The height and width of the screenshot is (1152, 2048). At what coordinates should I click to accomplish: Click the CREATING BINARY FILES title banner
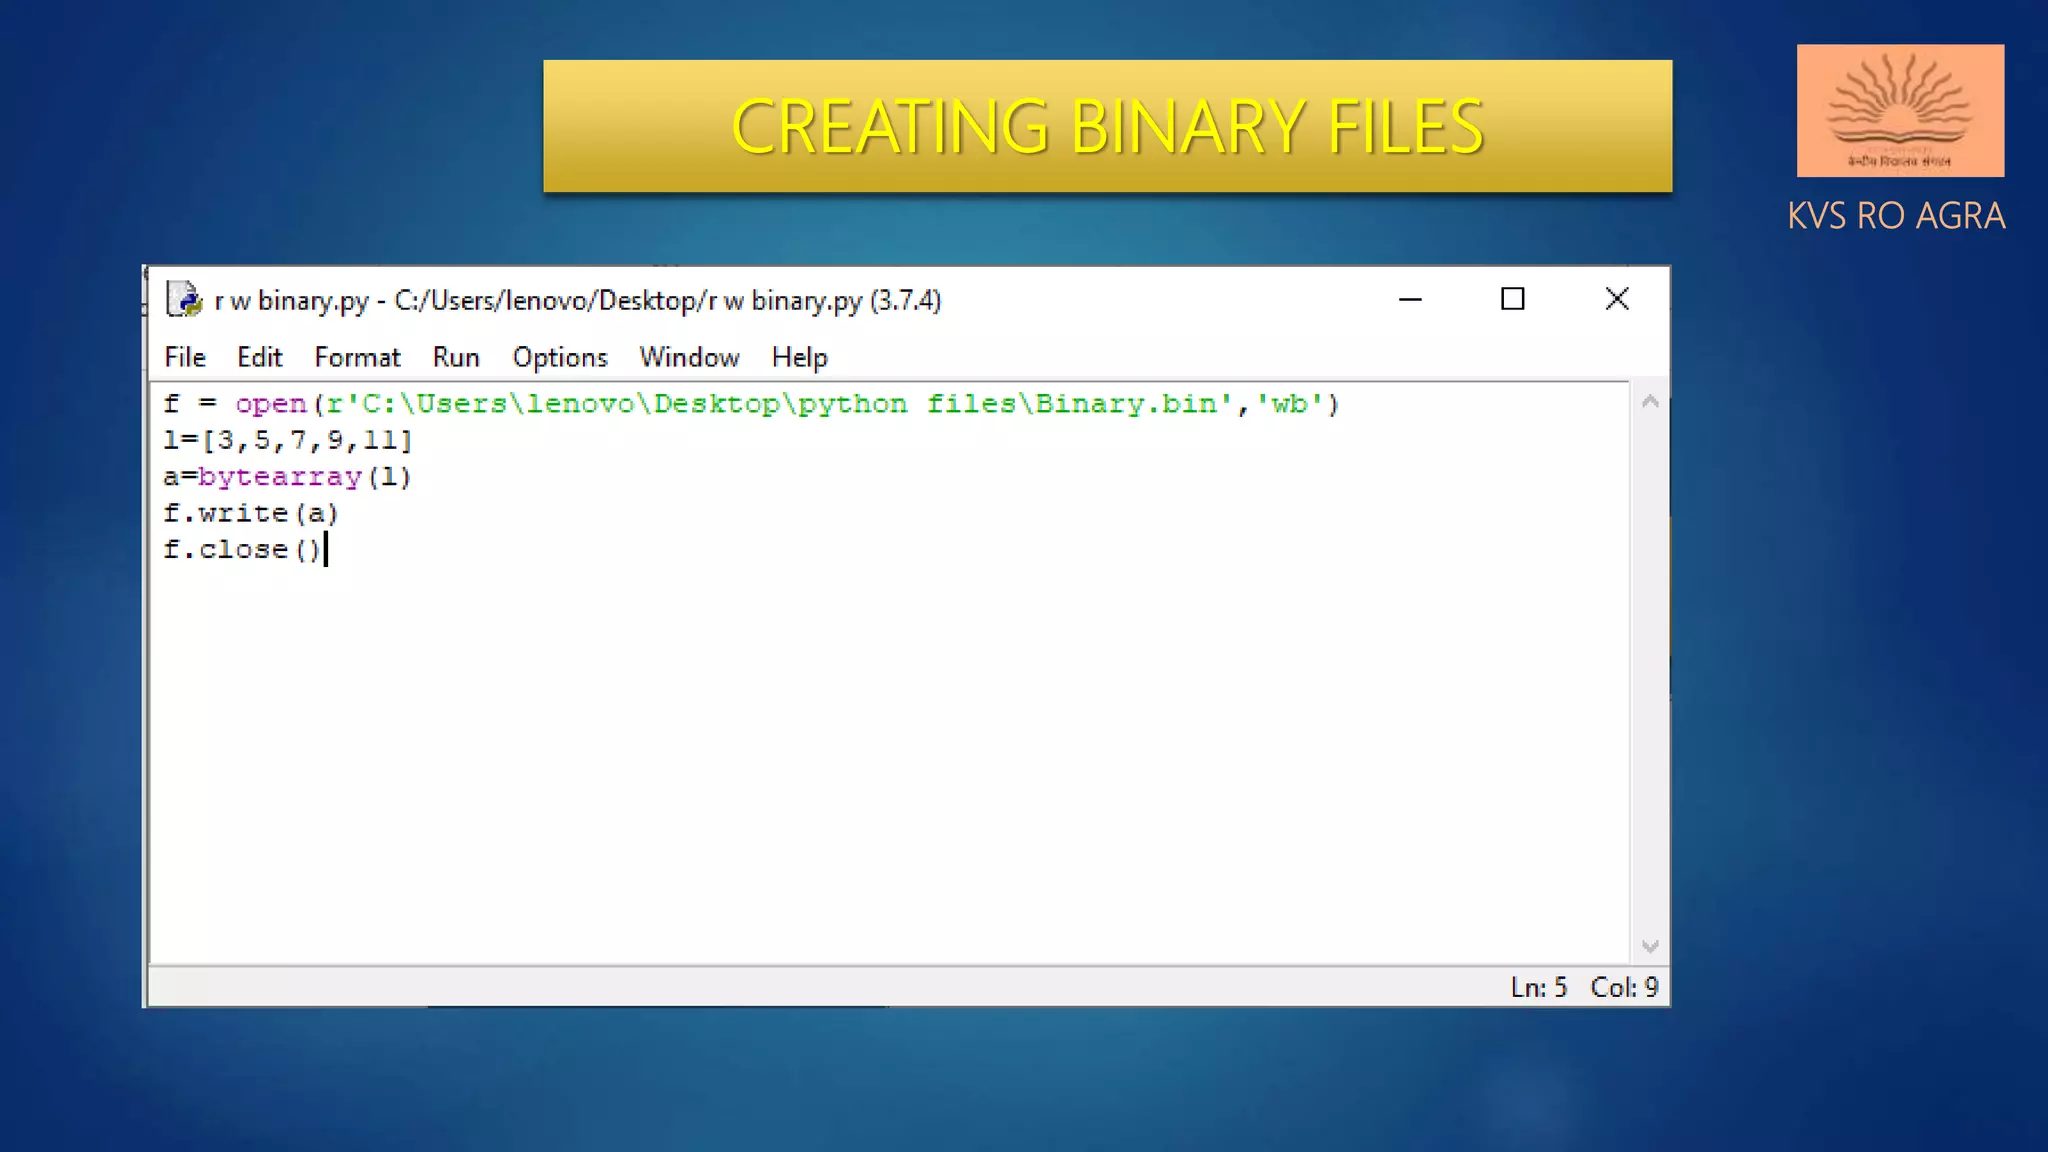pyautogui.click(x=1107, y=126)
